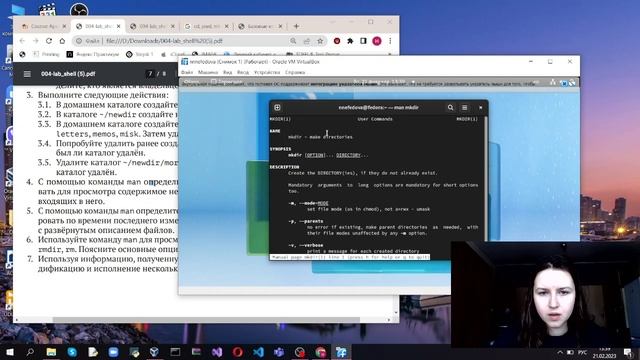Open VirtualBox Ввод menu
The height and width of the screenshot is (360, 640).
point(243,72)
